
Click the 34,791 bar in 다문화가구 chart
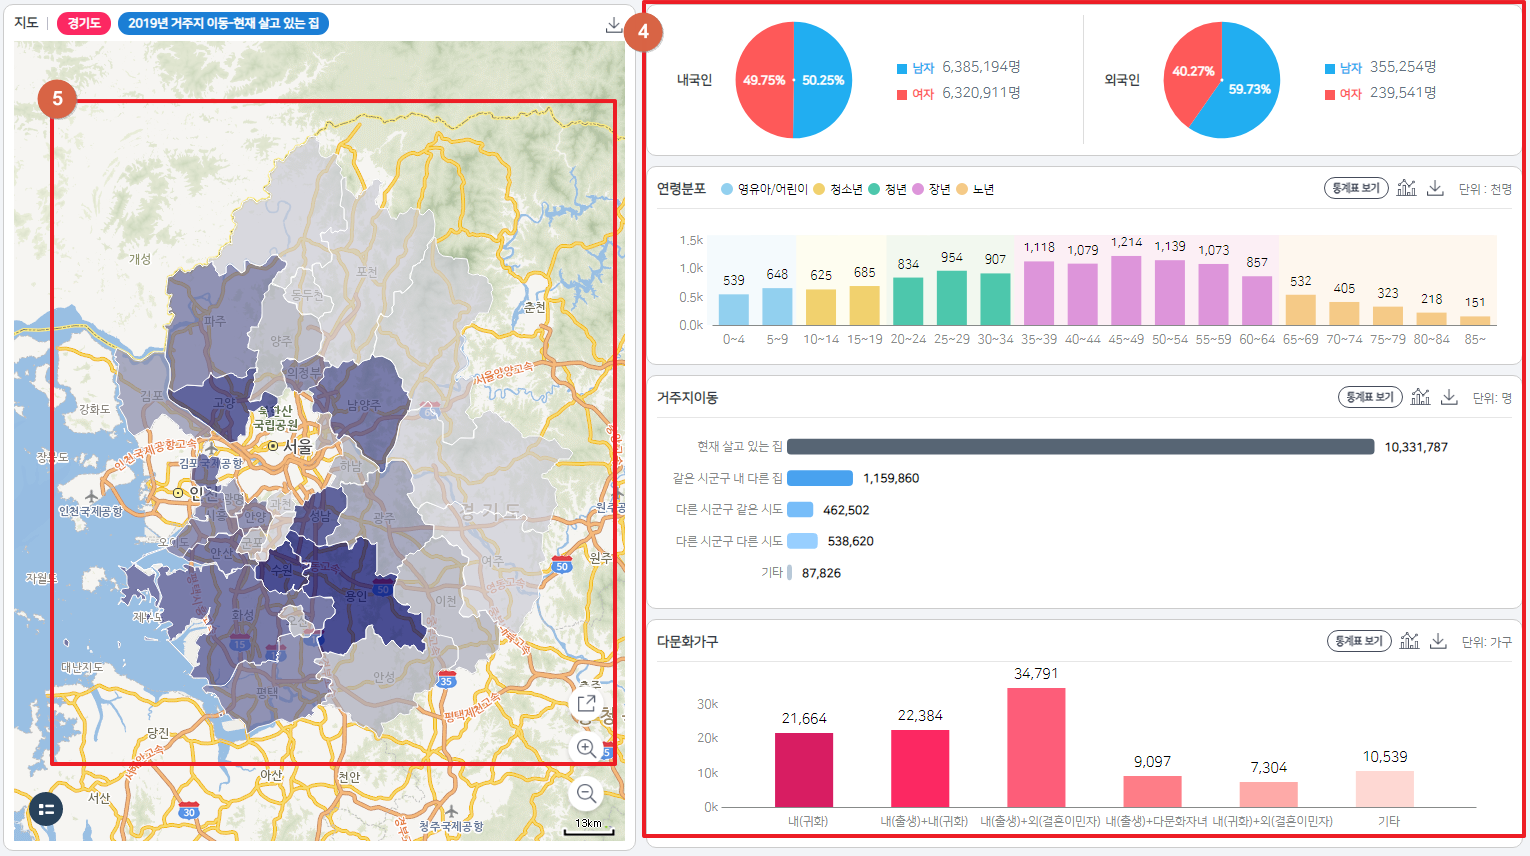point(1036,747)
